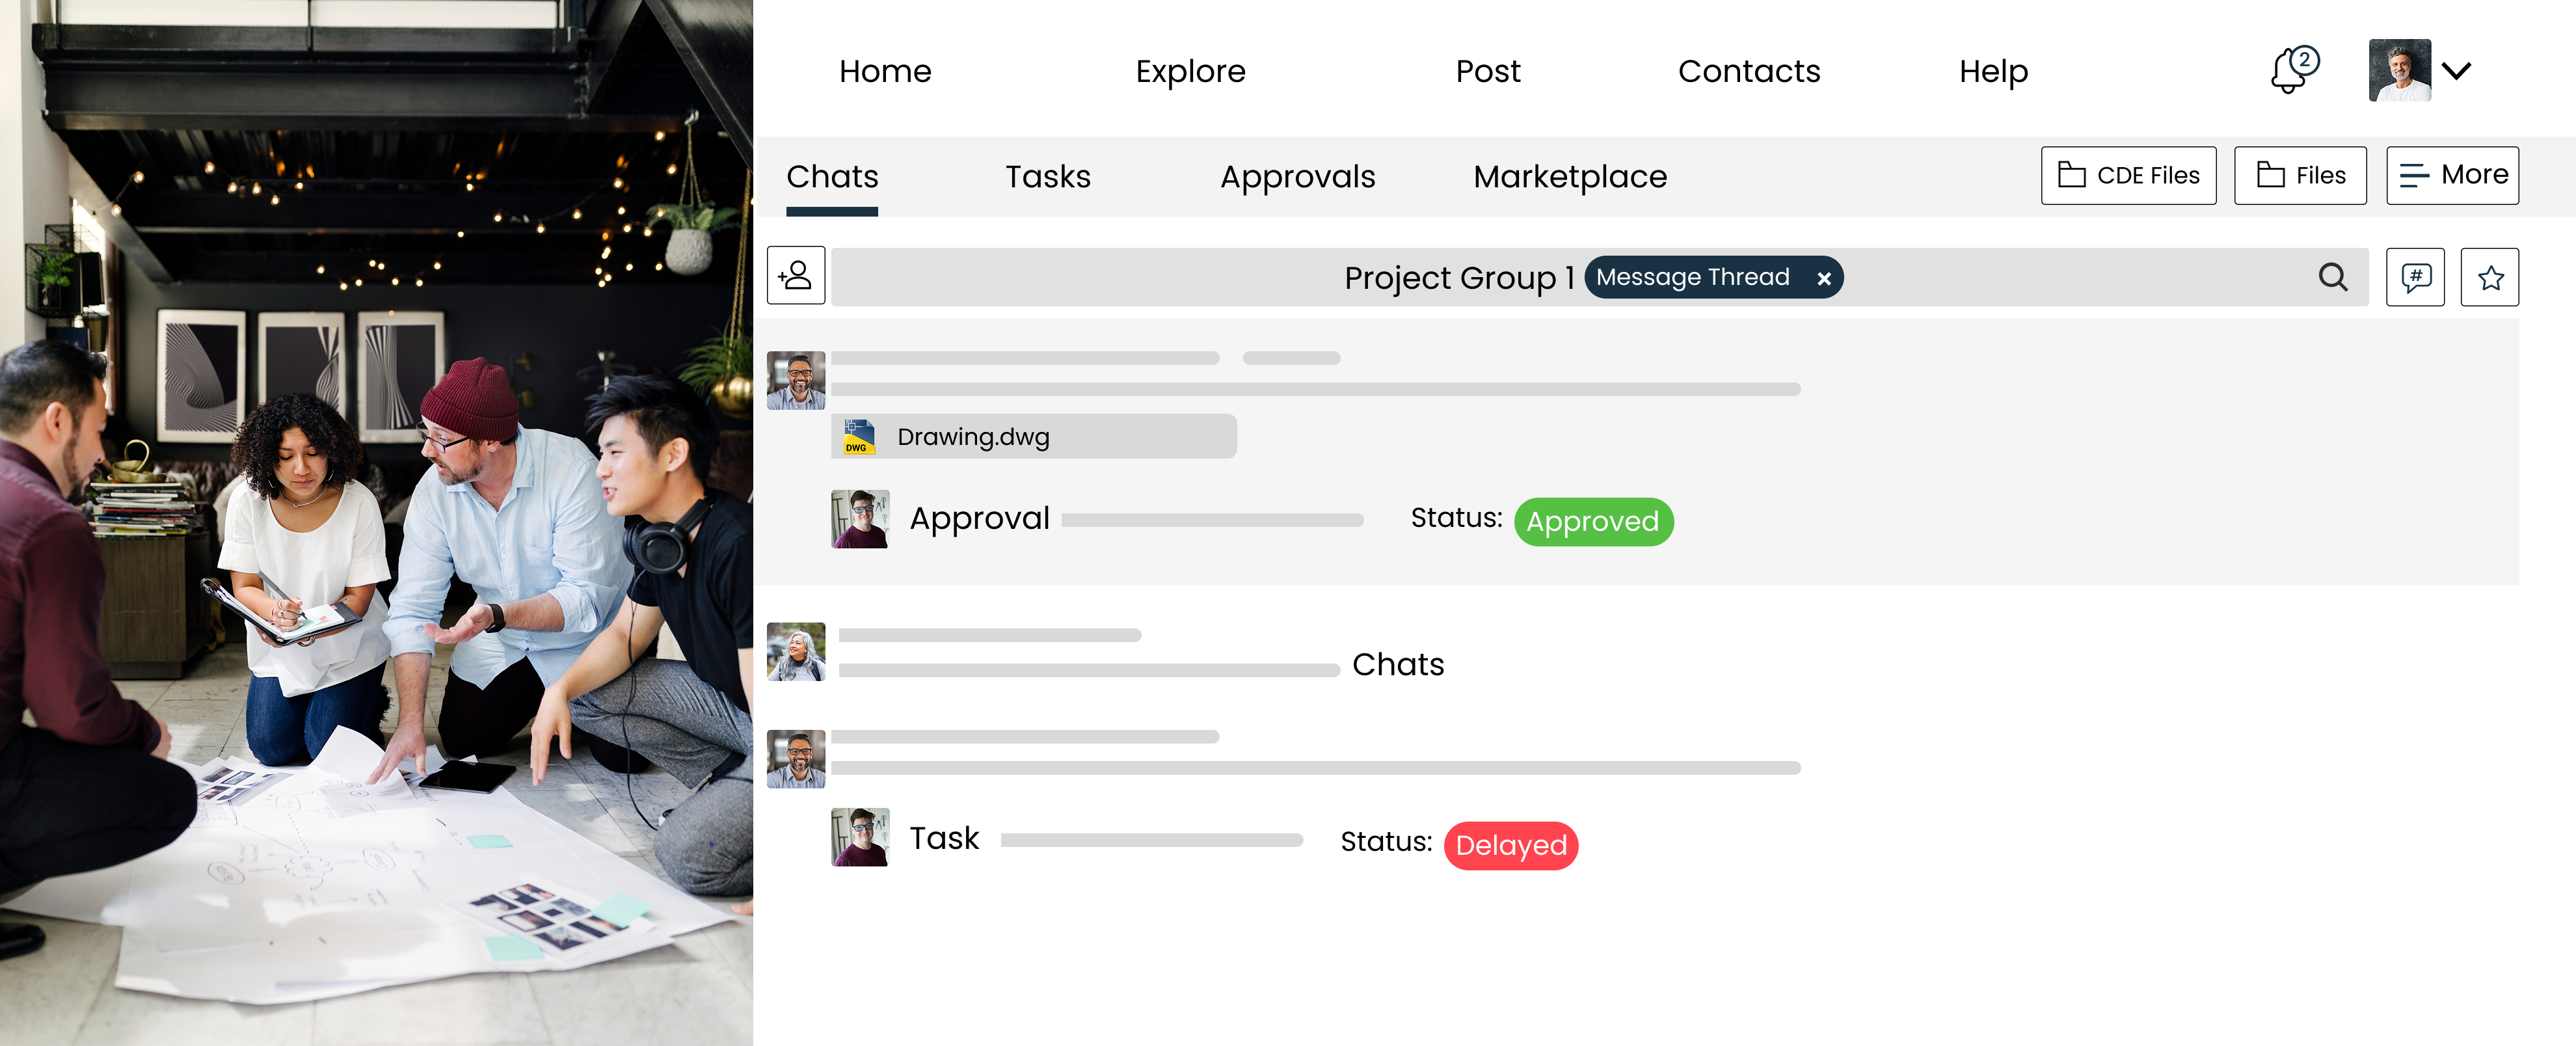Star this chat as favorite

[2489, 277]
